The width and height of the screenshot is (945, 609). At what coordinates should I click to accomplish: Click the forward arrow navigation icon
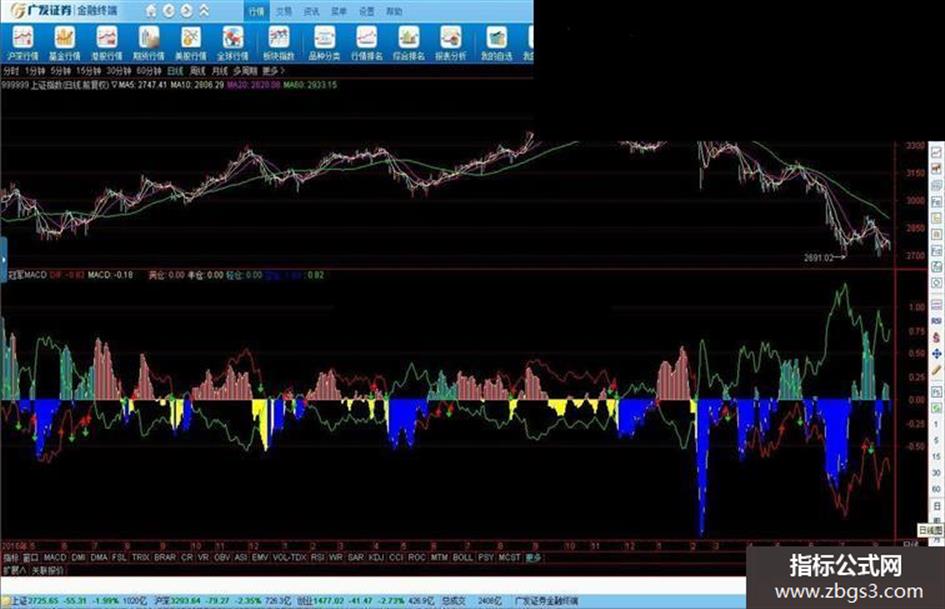coord(187,11)
